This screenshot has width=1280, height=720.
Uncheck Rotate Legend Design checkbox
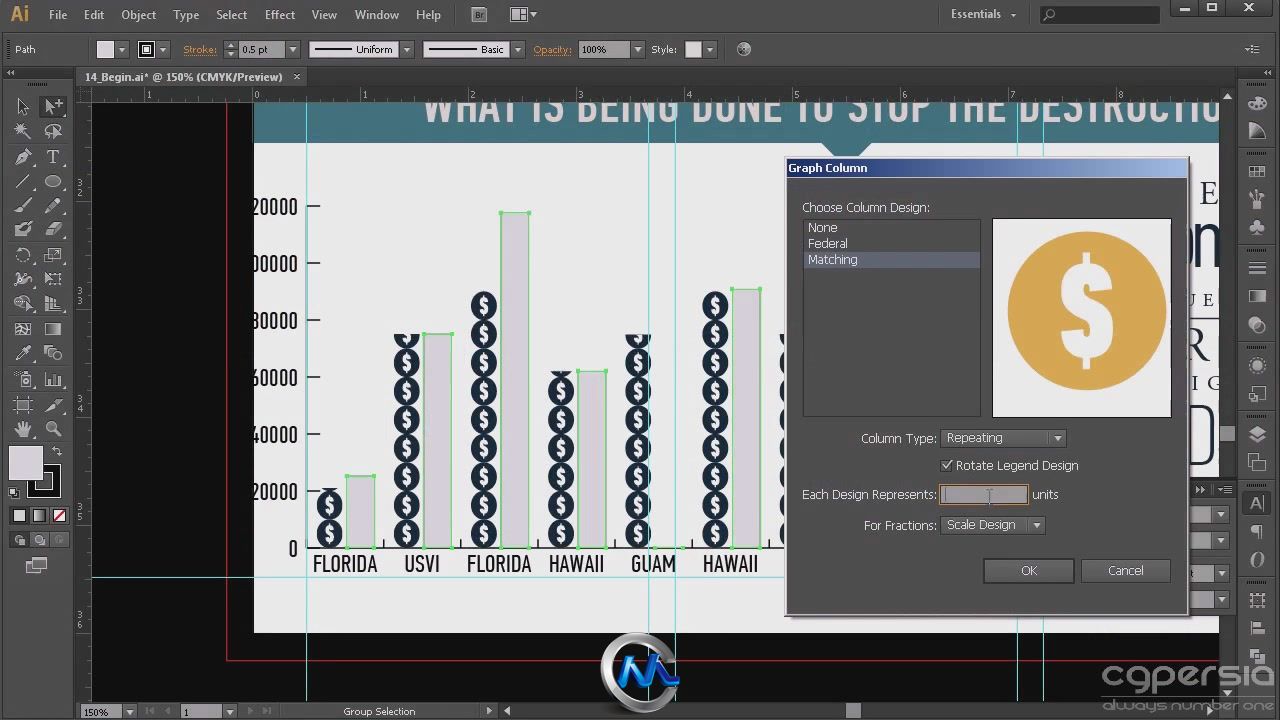pyautogui.click(x=947, y=465)
